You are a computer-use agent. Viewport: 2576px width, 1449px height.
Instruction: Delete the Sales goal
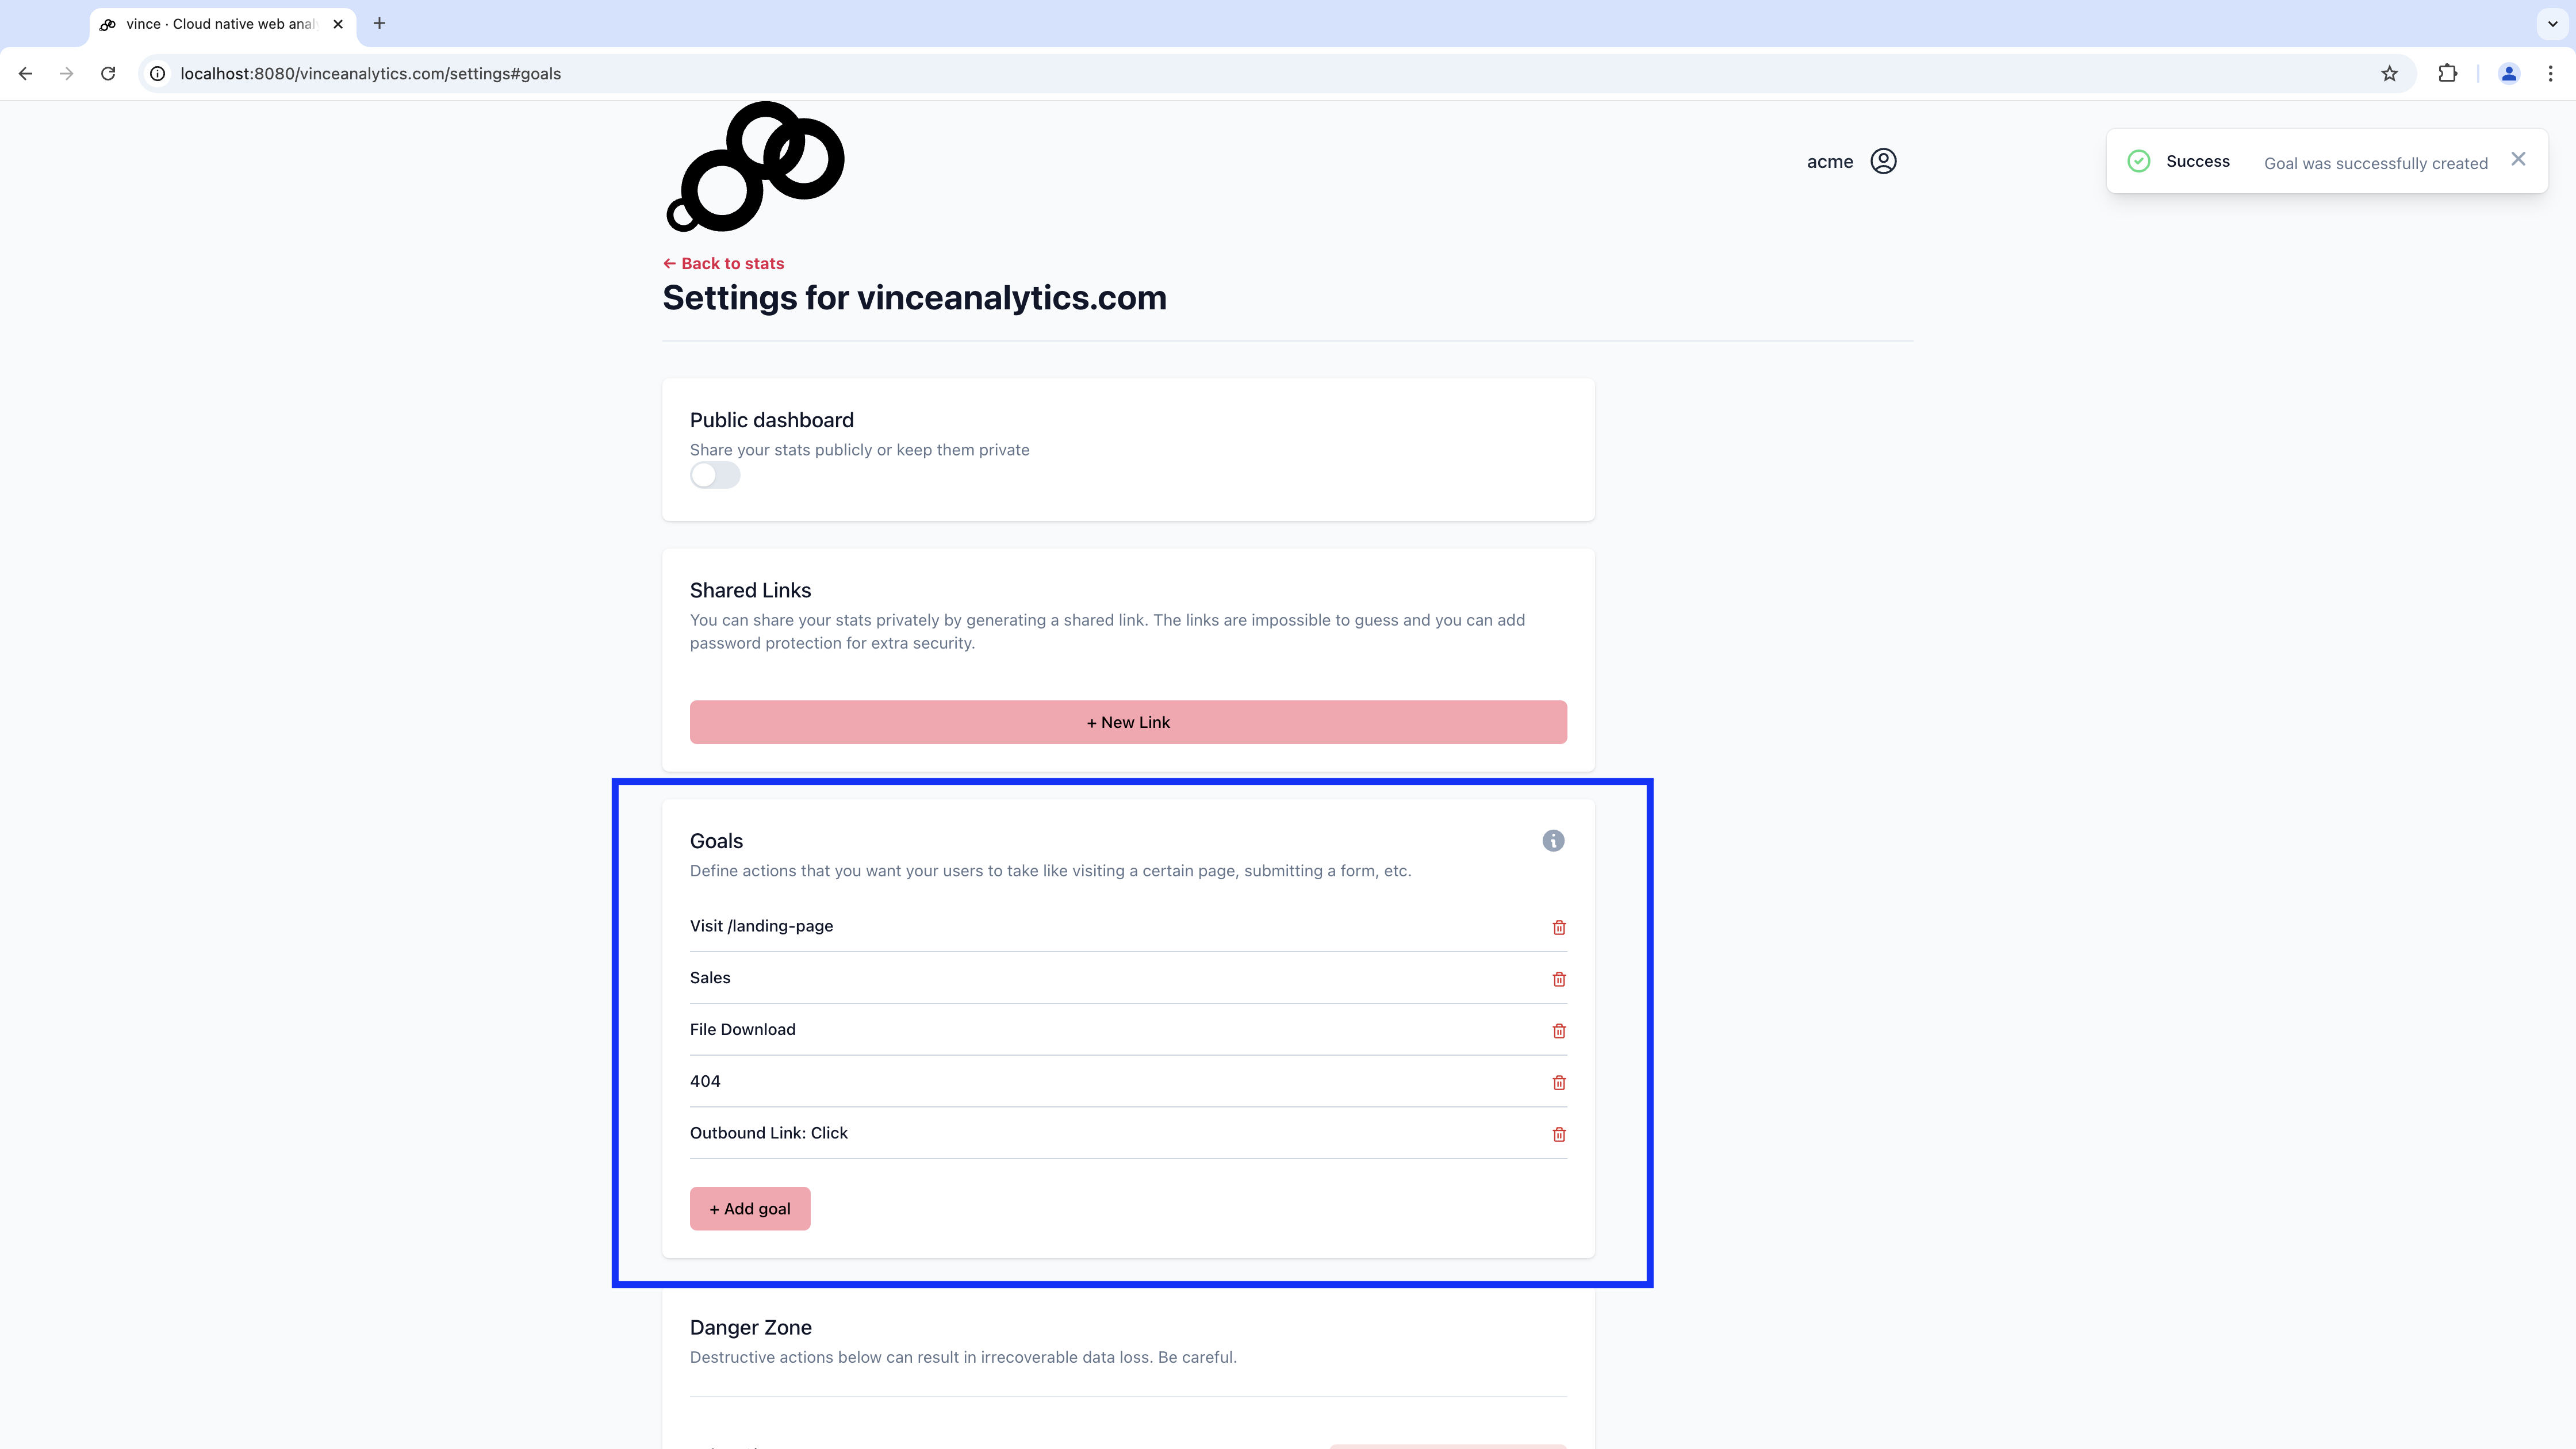coord(1558,979)
